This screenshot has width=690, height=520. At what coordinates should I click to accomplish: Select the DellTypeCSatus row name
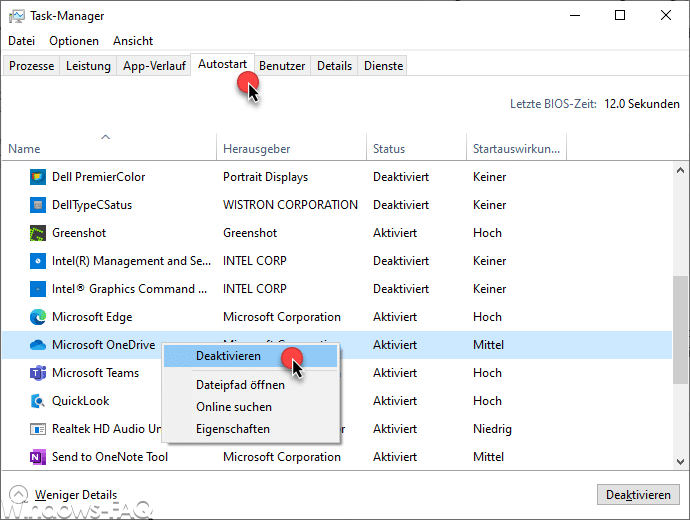(92, 205)
